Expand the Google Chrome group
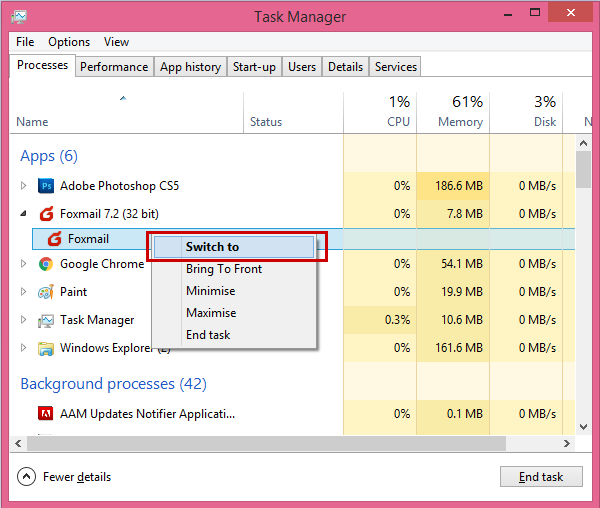The height and width of the screenshot is (508, 600). (x=24, y=264)
